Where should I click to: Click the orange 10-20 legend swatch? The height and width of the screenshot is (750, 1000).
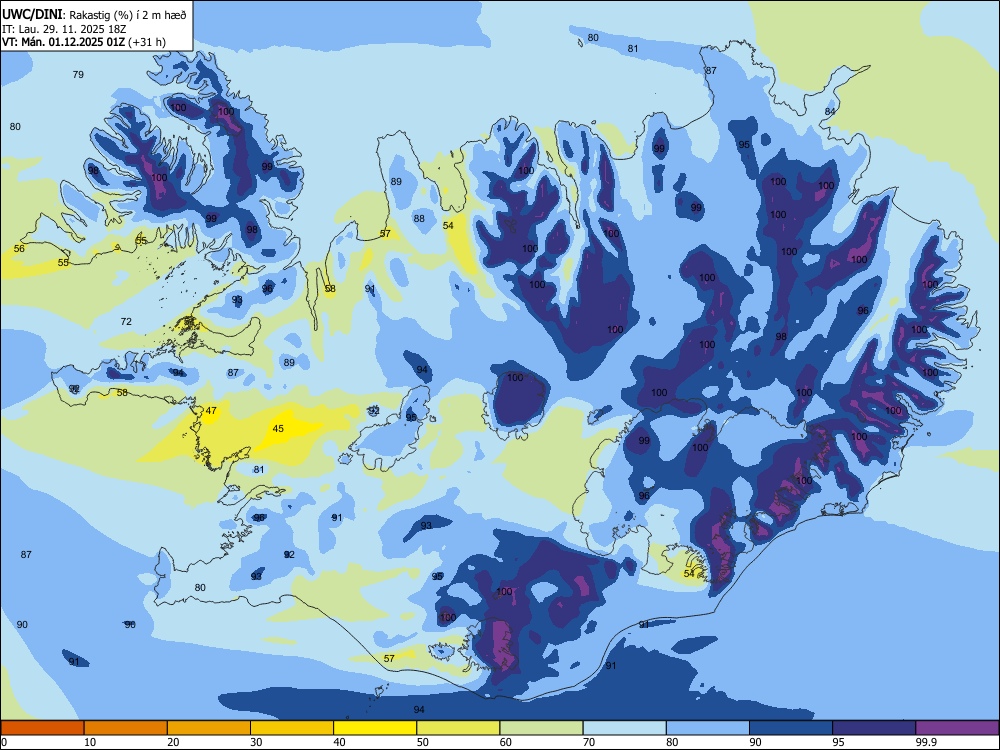[x=126, y=728]
